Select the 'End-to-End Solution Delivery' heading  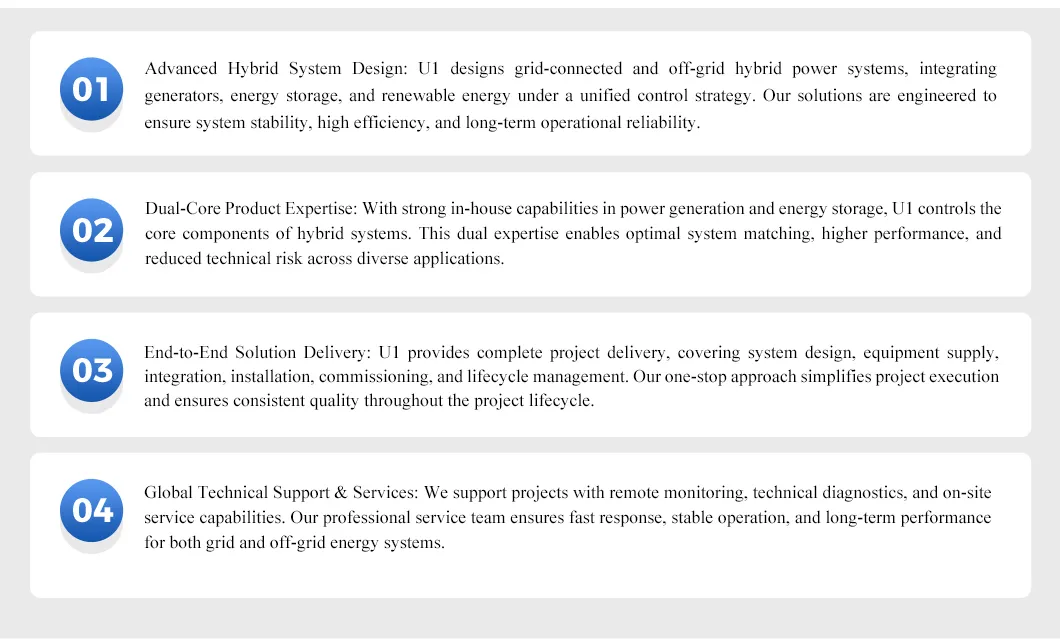tap(256, 353)
